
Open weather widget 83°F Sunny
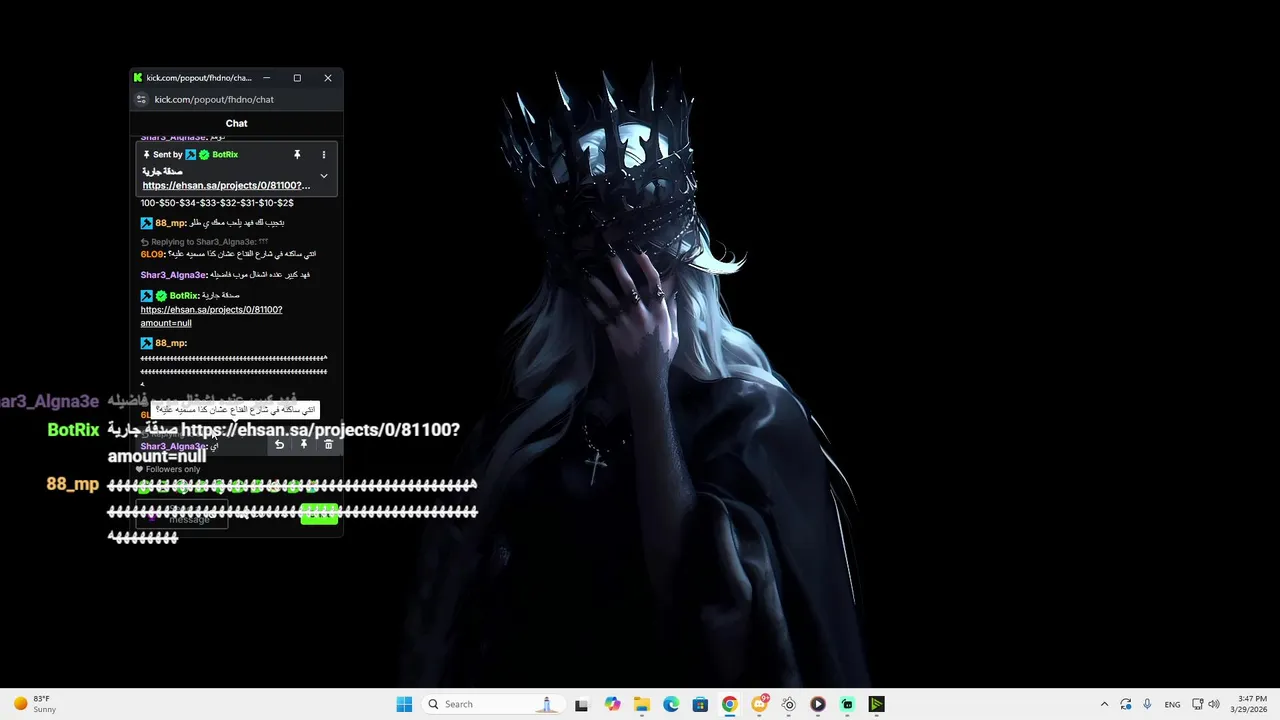click(35, 704)
